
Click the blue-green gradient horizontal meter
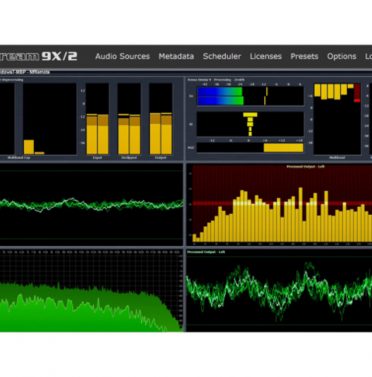pyautogui.click(x=220, y=96)
